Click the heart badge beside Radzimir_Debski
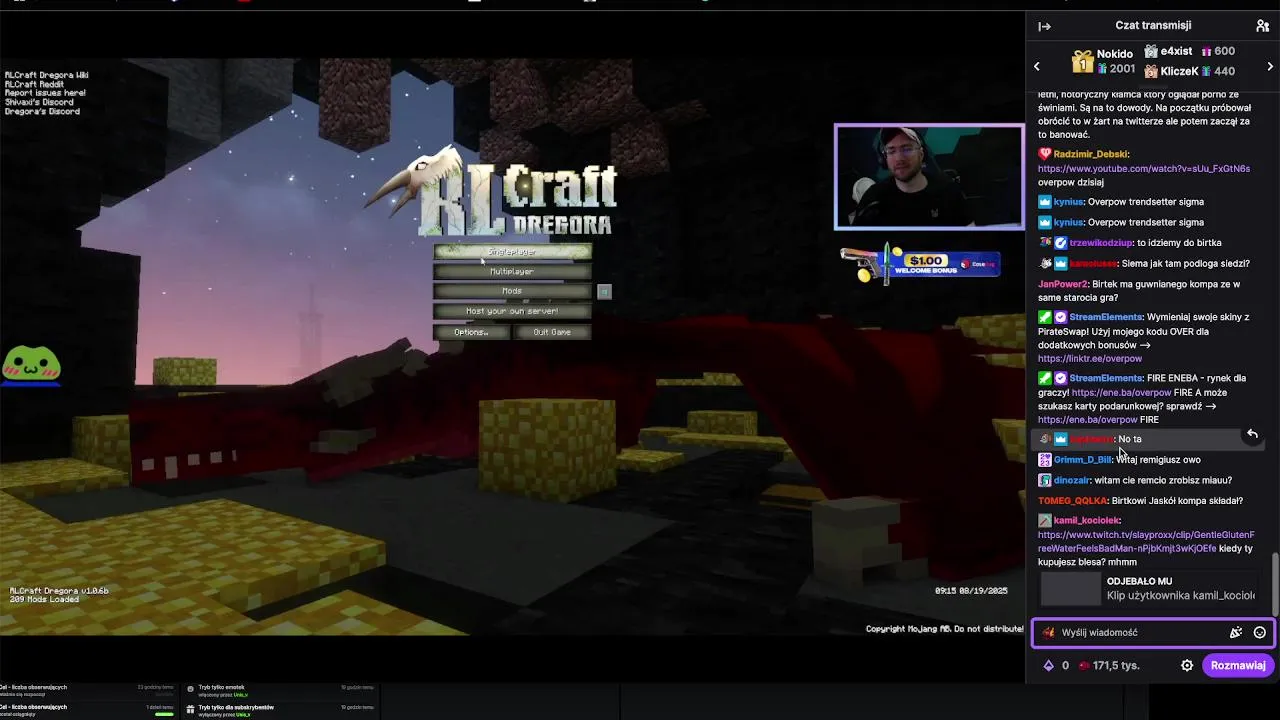Image resolution: width=1280 pixels, height=720 pixels. (1044, 154)
